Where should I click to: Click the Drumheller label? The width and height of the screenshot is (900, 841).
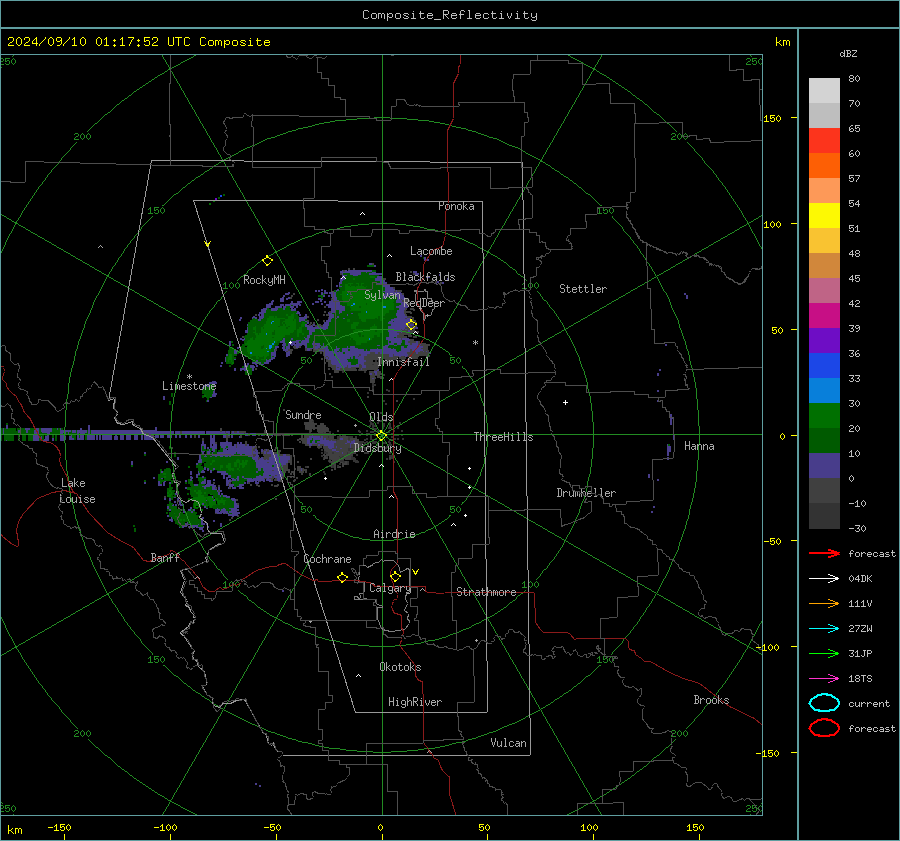586,493
